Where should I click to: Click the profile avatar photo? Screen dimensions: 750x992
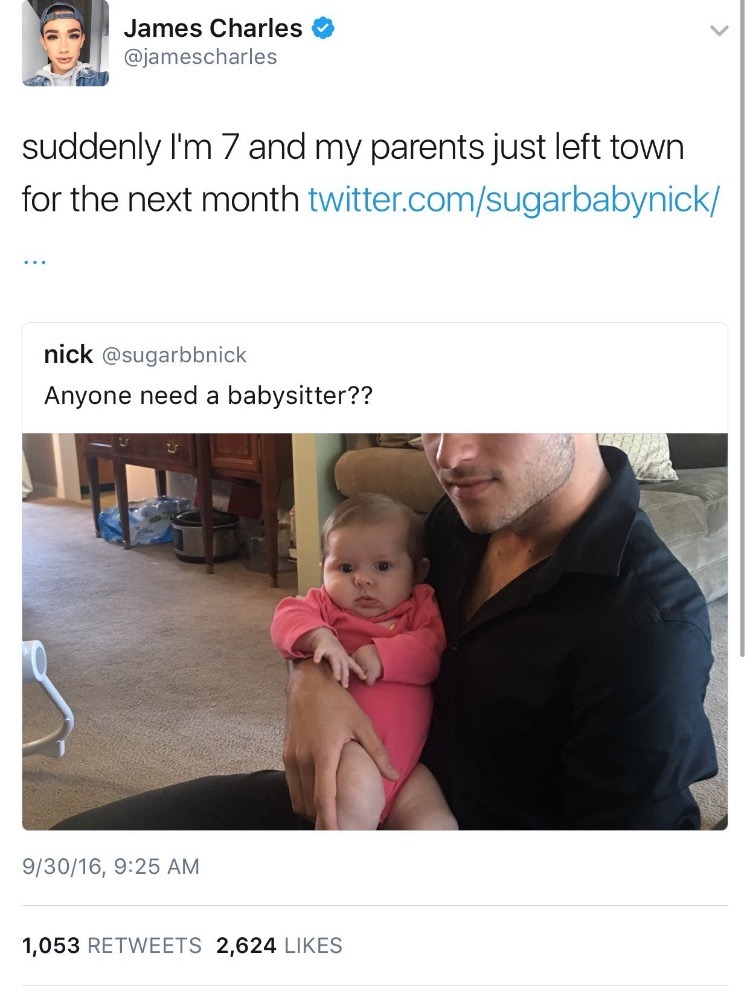point(65,42)
